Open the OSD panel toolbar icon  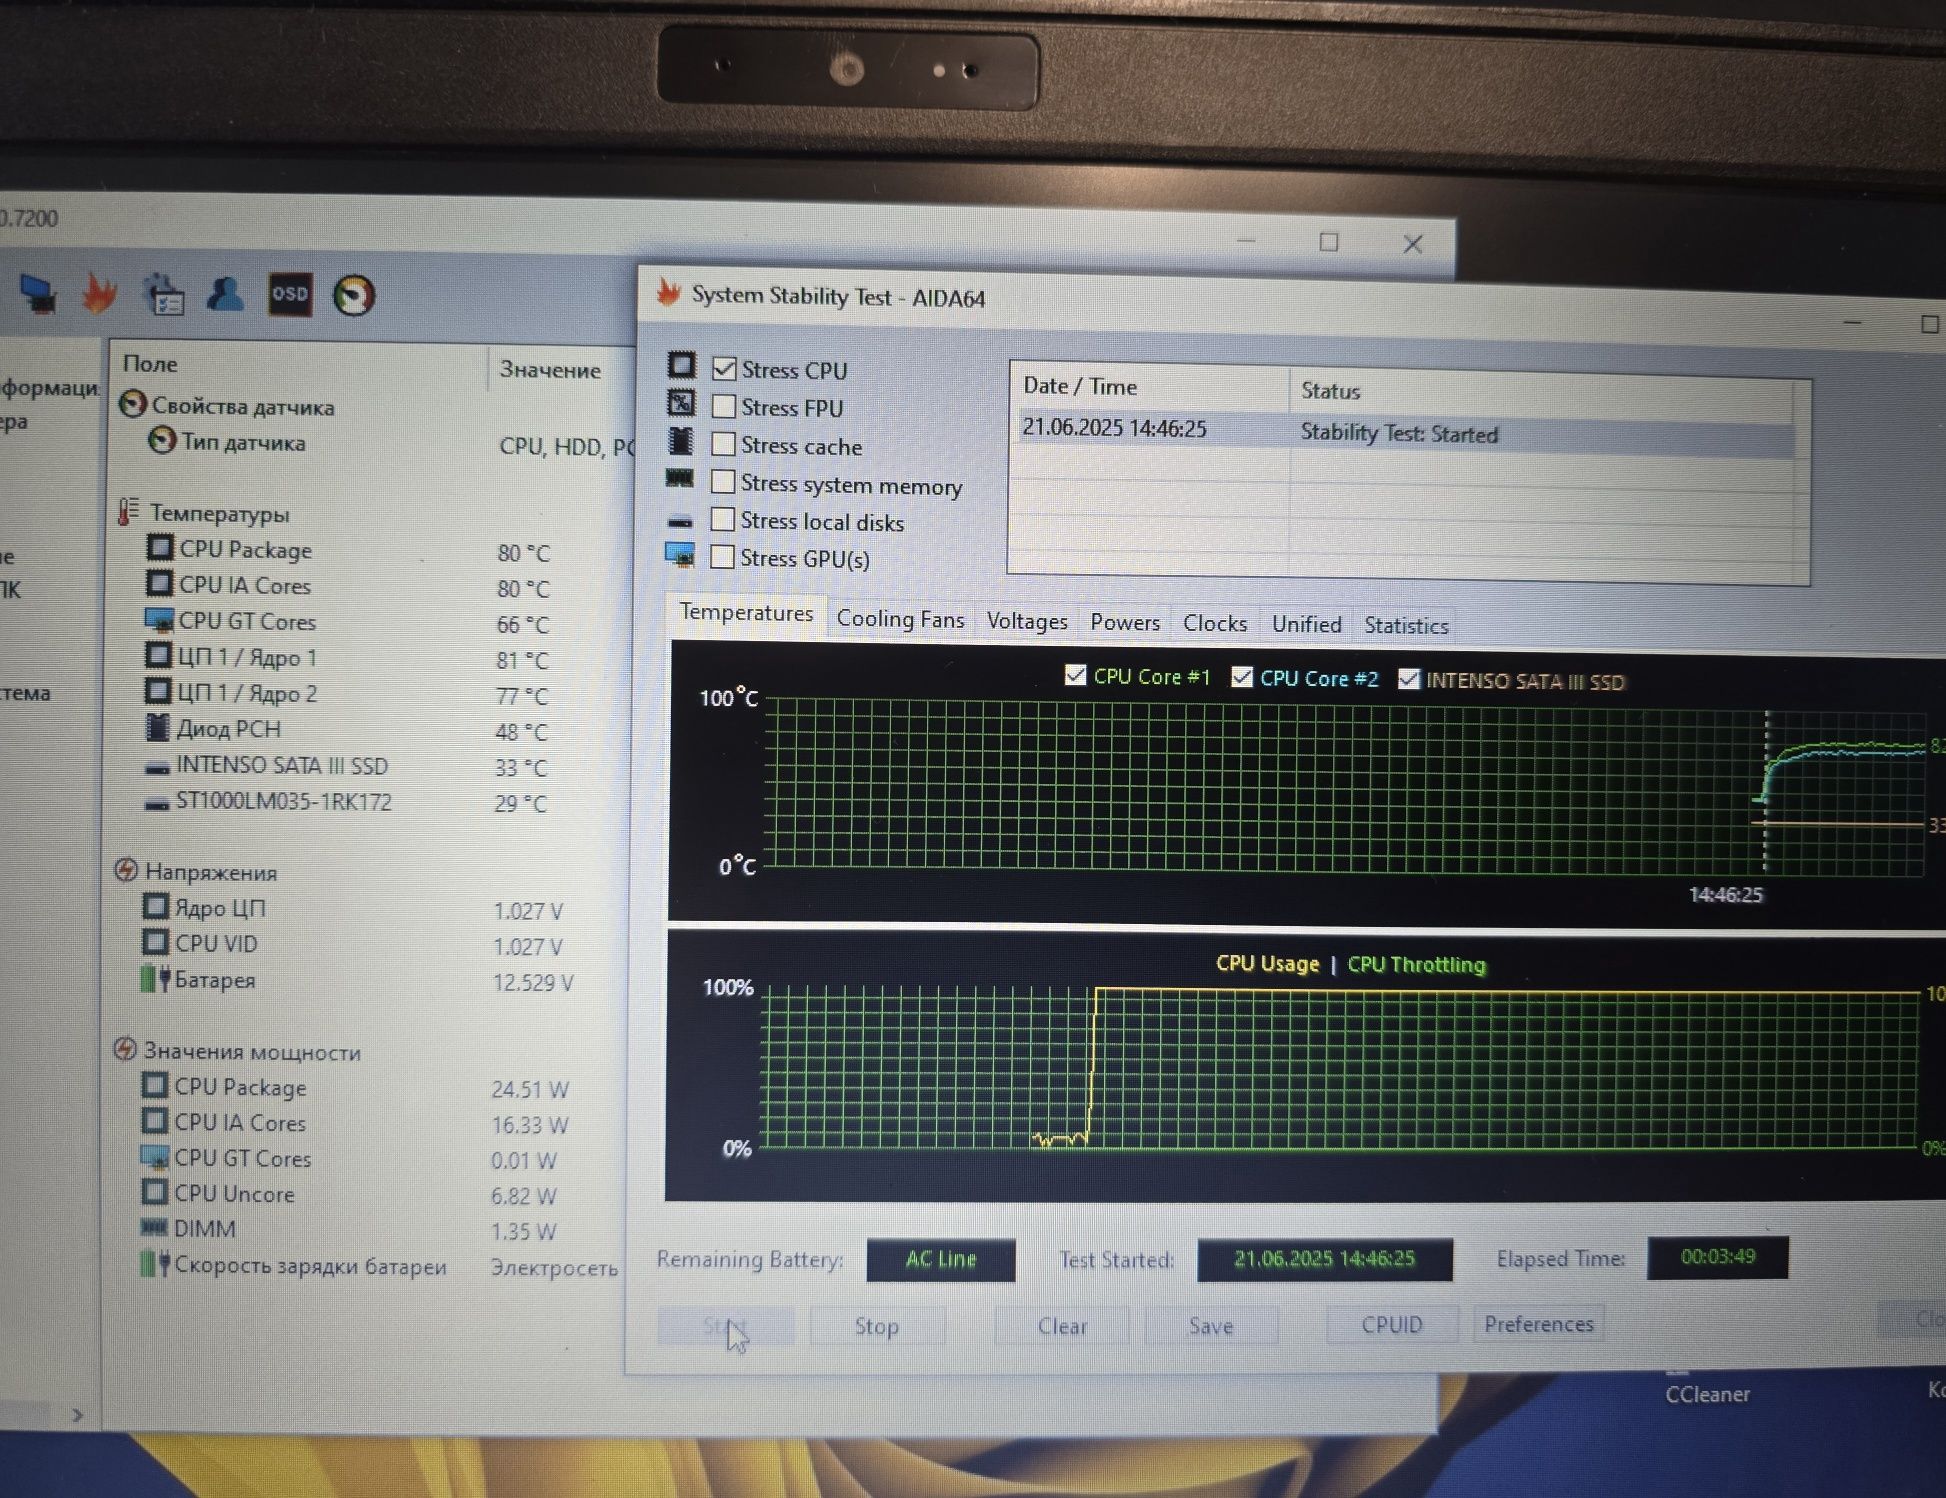290,294
